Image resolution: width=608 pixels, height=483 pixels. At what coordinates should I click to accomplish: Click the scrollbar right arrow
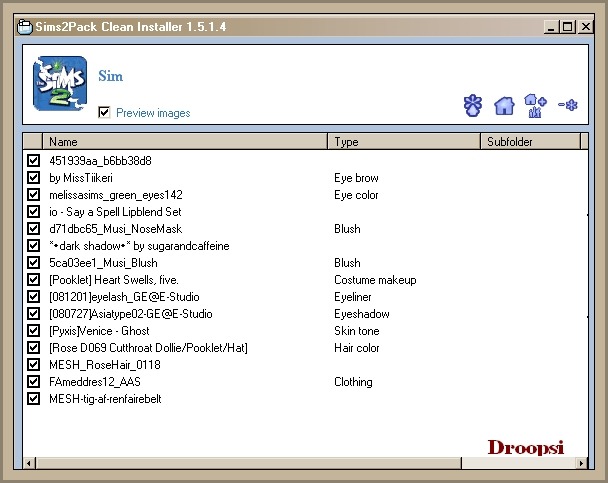[580, 463]
